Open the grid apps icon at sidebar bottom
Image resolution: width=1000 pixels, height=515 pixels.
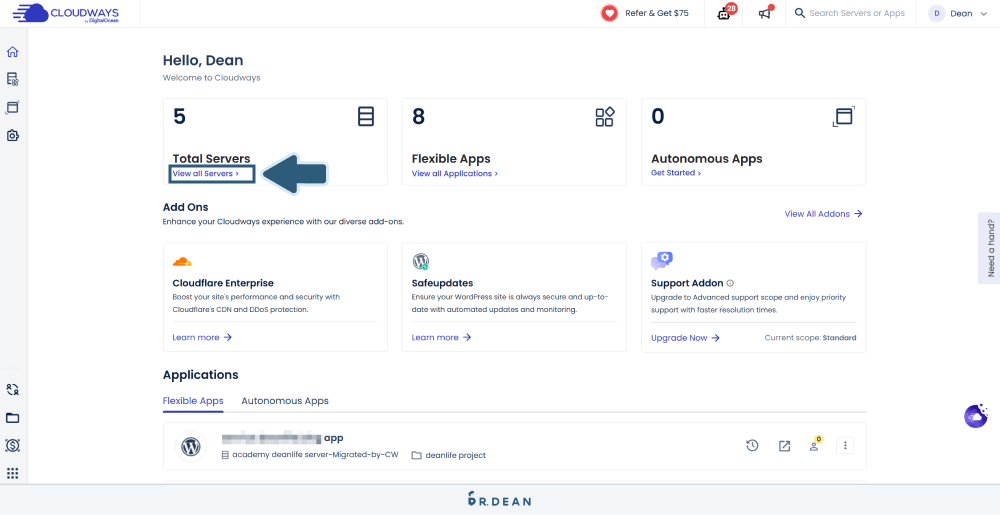click(13, 473)
